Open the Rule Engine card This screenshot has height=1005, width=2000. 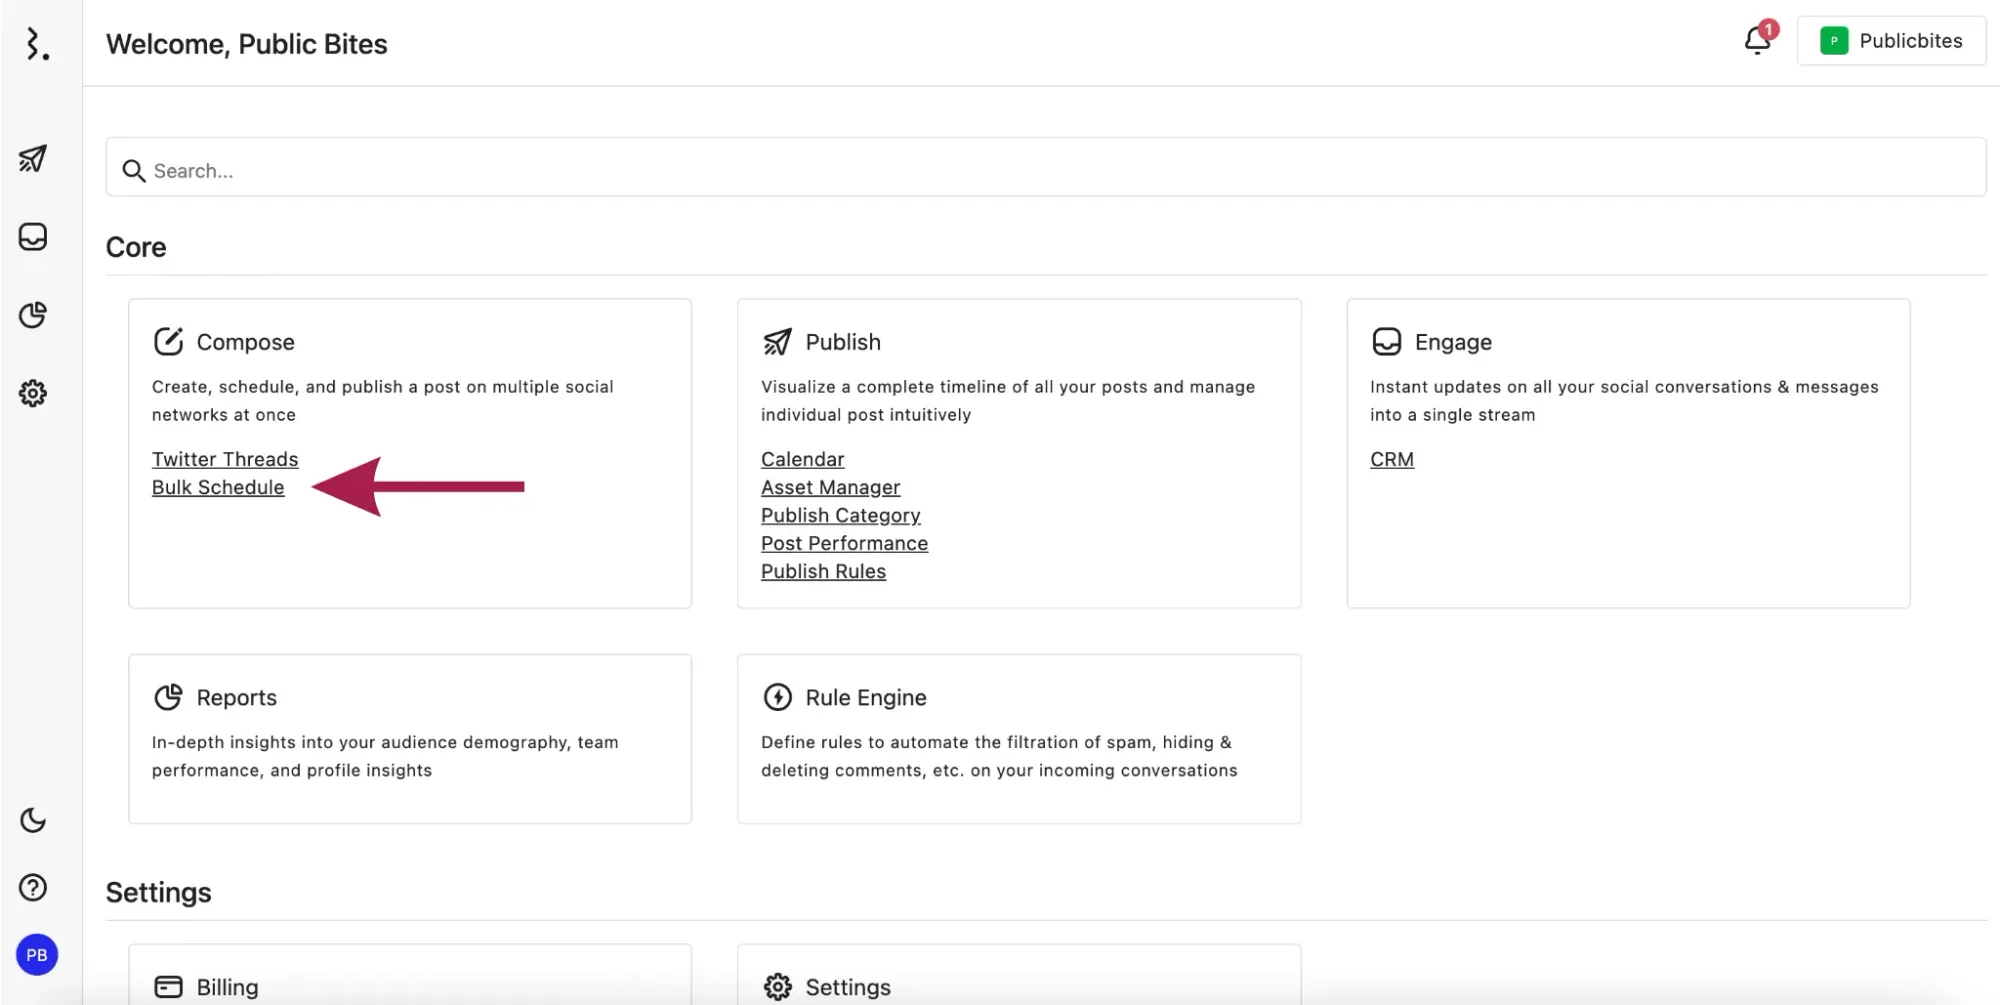[x=1018, y=737]
